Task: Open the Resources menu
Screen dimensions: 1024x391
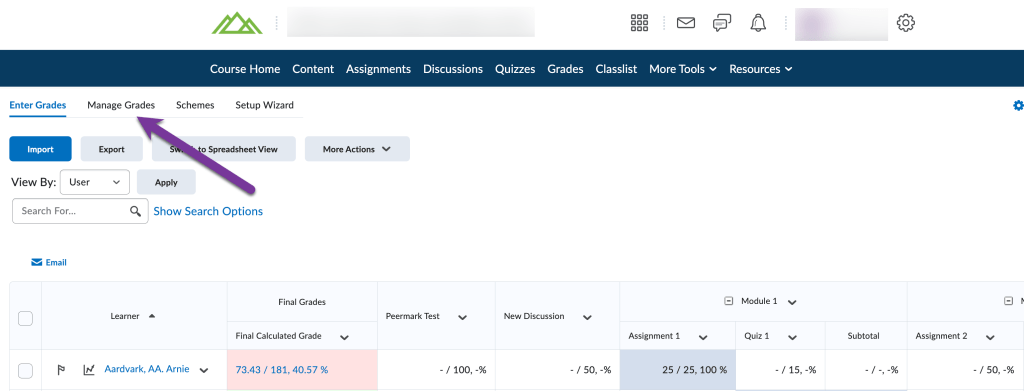Action: [761, 69]
